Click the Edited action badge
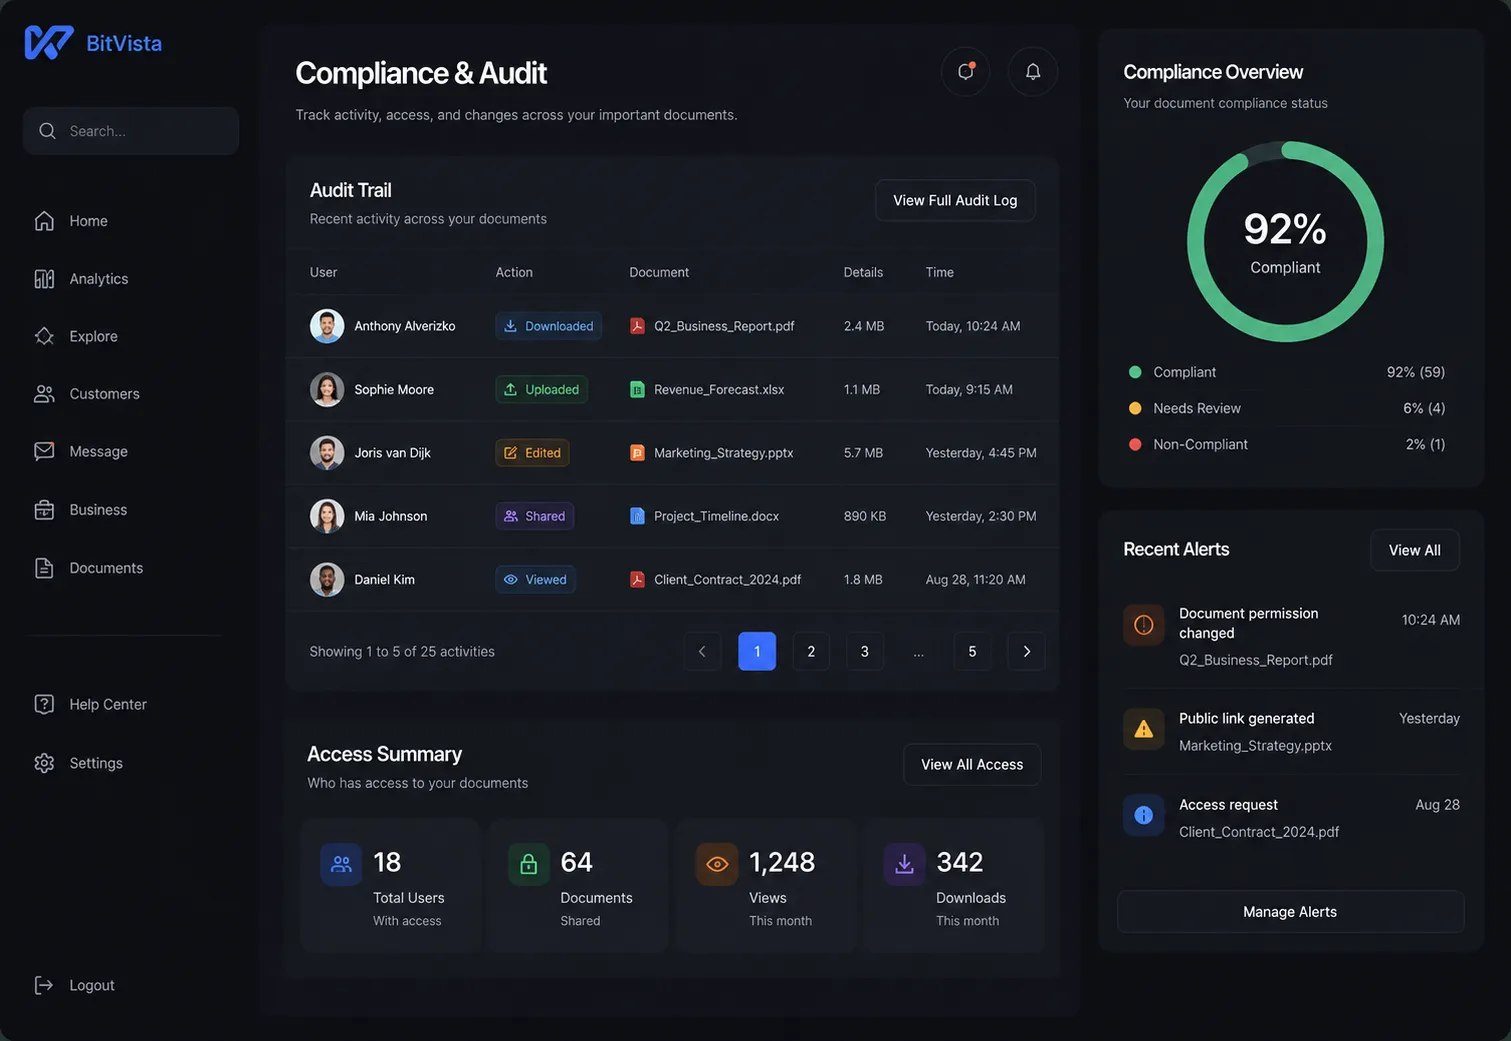1511x1041 pixels. [x=532, y=453]
